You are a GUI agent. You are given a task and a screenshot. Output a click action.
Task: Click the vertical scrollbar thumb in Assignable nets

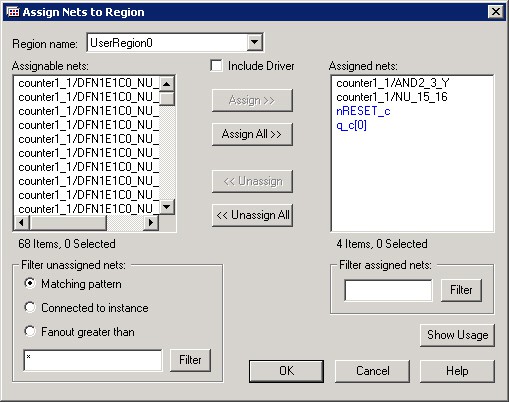(x=167, y=98)
